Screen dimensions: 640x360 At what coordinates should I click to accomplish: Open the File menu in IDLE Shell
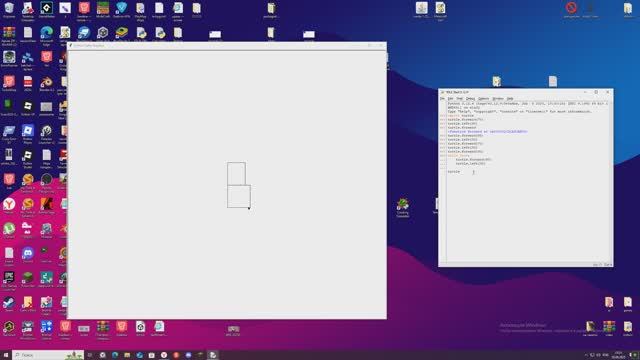442,98
